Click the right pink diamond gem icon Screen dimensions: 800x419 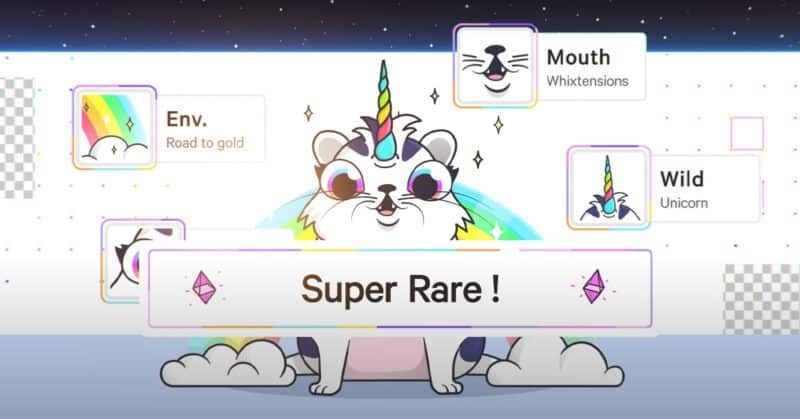pyautogui.click(x=594, y=287)
